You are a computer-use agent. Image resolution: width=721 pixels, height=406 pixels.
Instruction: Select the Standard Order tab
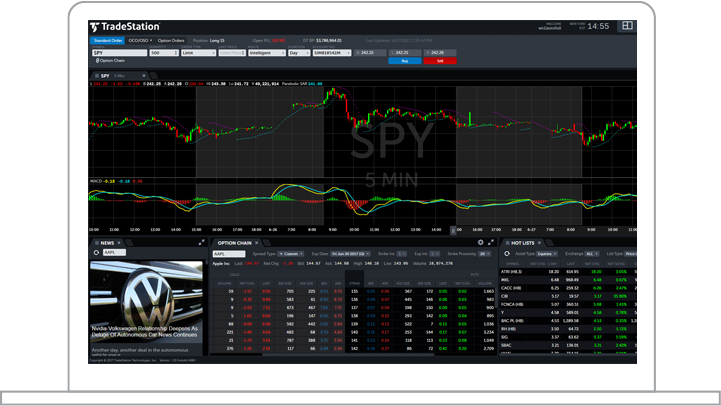pyautogui.click(x=108, y=40)
